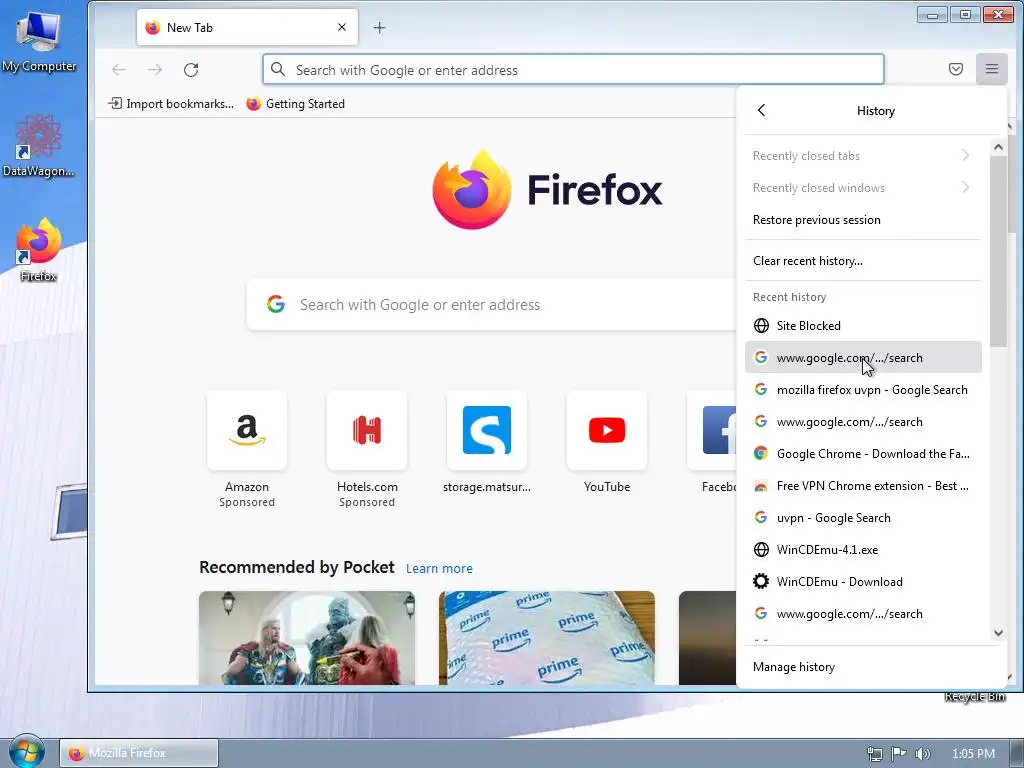Click Mozilla Firefox taskbar button
1024x768 pixels.
coord(139,753)
